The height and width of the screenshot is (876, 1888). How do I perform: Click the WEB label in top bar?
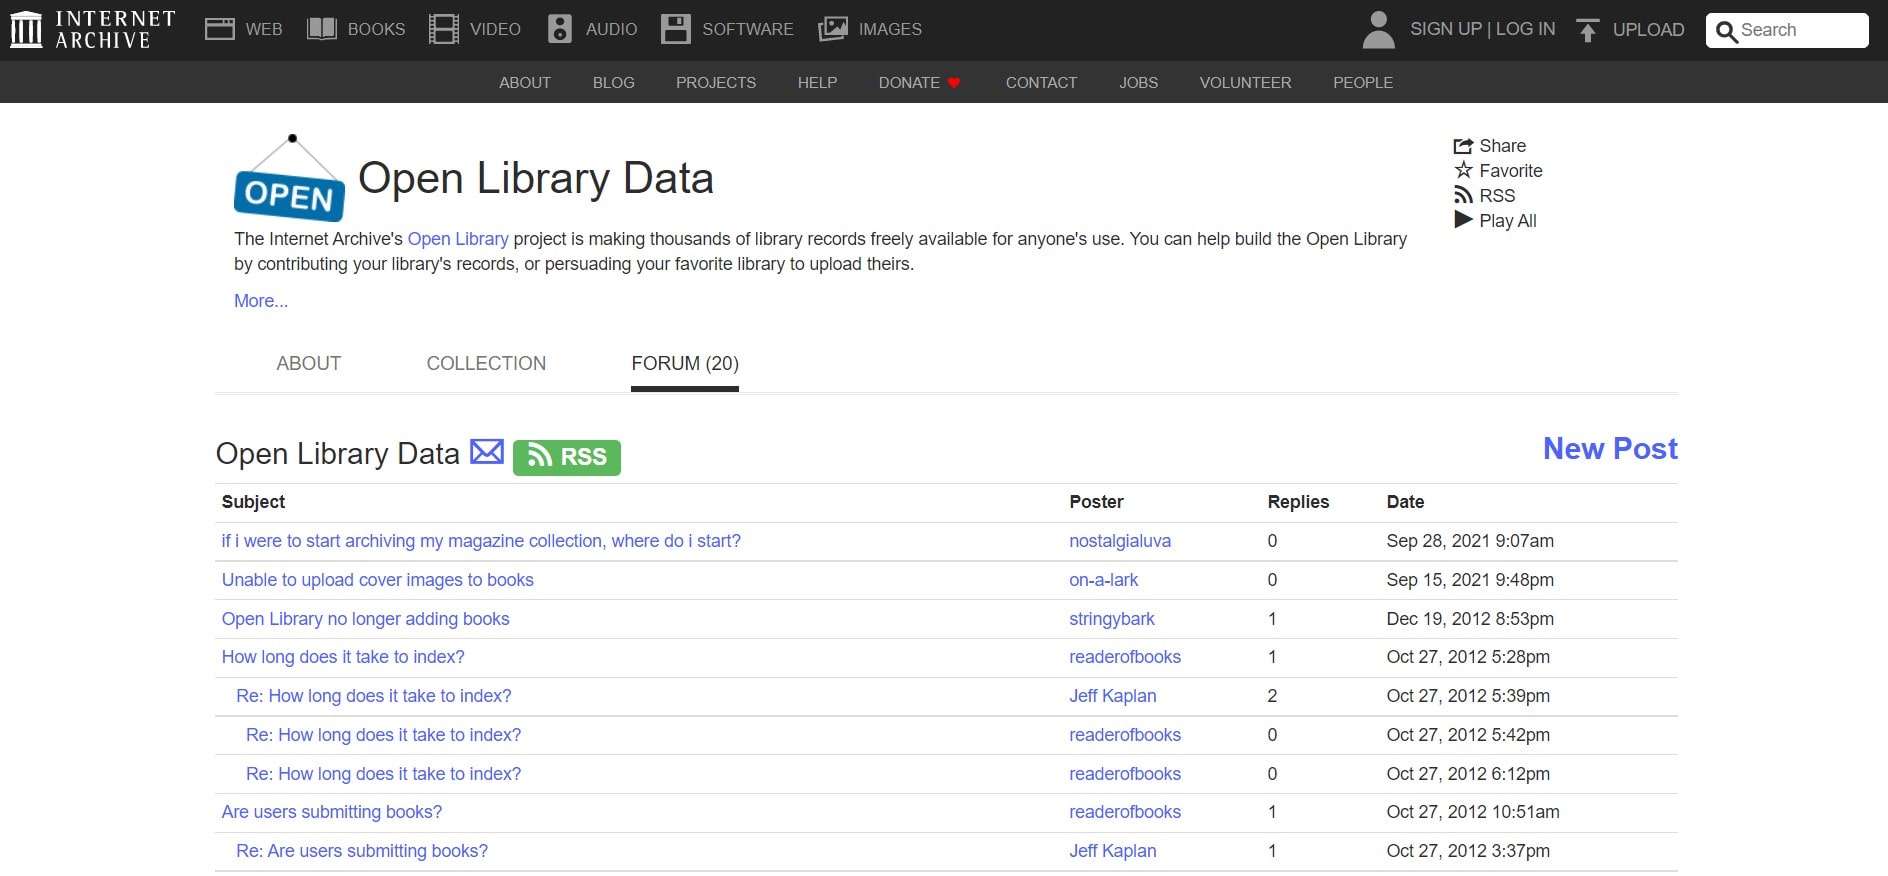point(264,30)
